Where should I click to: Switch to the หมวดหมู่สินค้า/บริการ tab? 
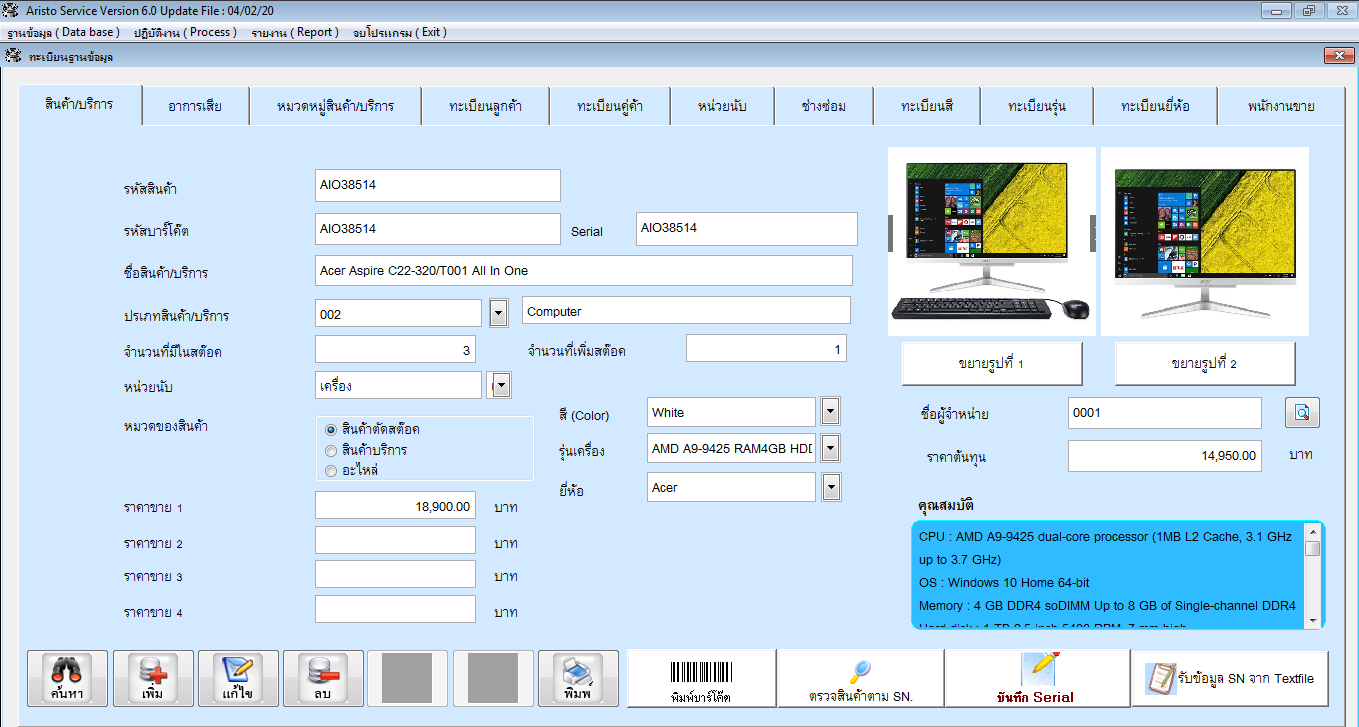click(335, 106)
